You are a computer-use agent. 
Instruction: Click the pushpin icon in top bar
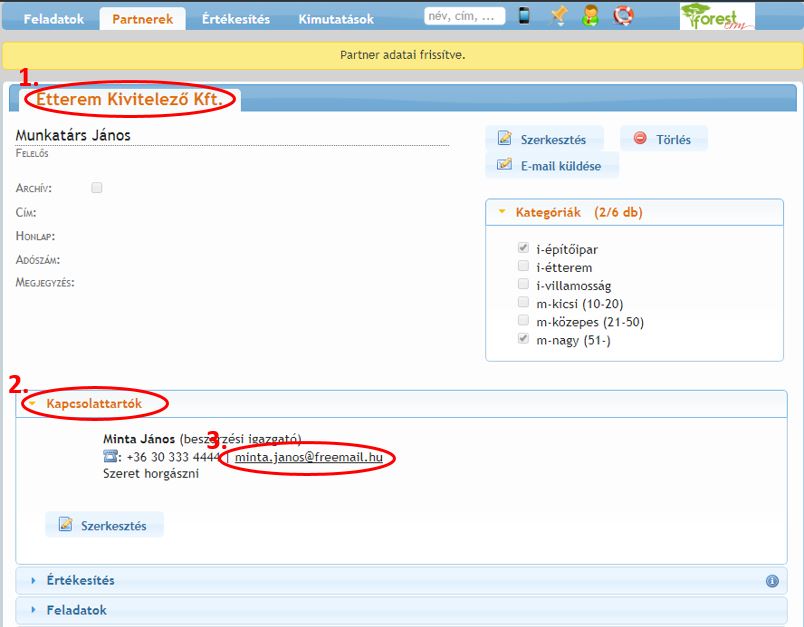pos(558,16)
